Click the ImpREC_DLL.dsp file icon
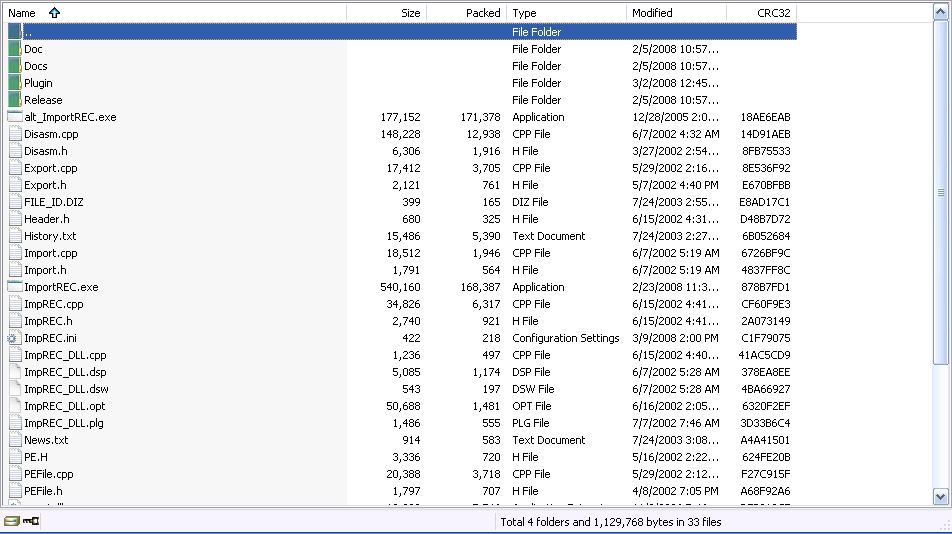This screenshot has width=952, height=534. click(15, 372)
